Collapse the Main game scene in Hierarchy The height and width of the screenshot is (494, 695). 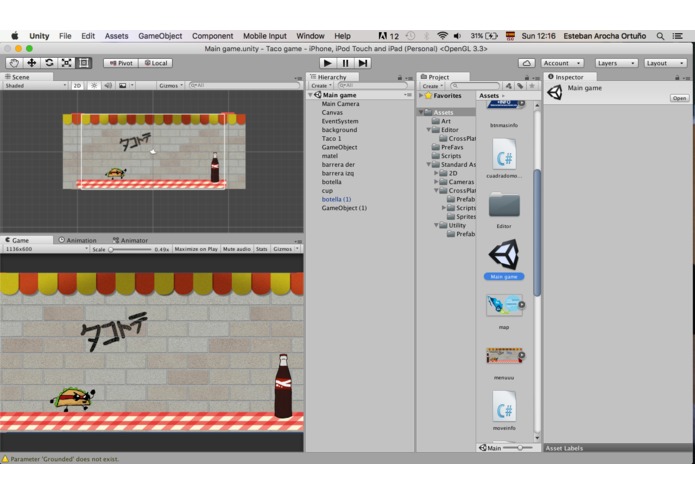(311, 95)
